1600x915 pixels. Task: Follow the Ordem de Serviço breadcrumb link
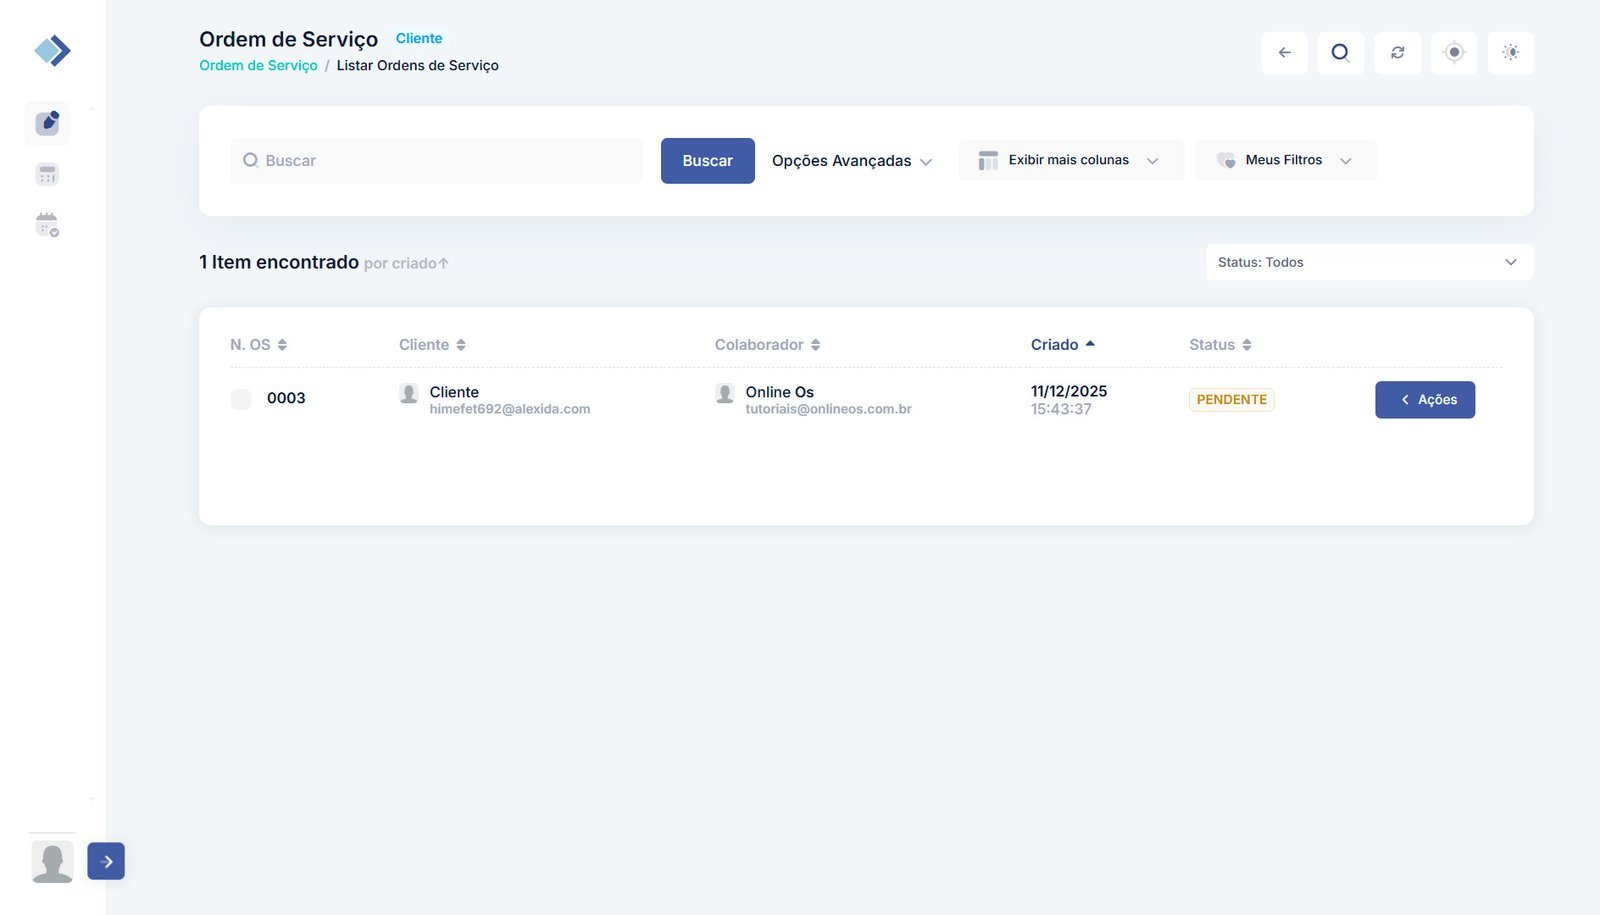(x=258, y=66)
